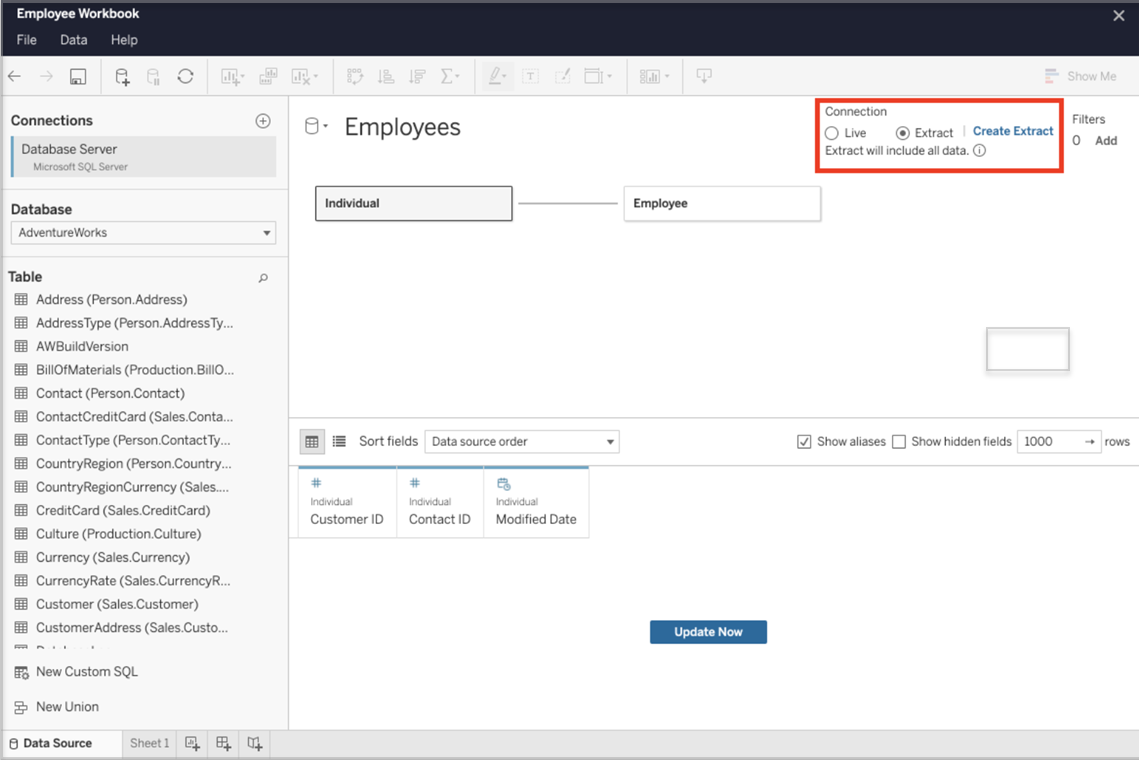Enable the Show hidden fields checkbox
1139x760 pixels.
click(898, 441)
